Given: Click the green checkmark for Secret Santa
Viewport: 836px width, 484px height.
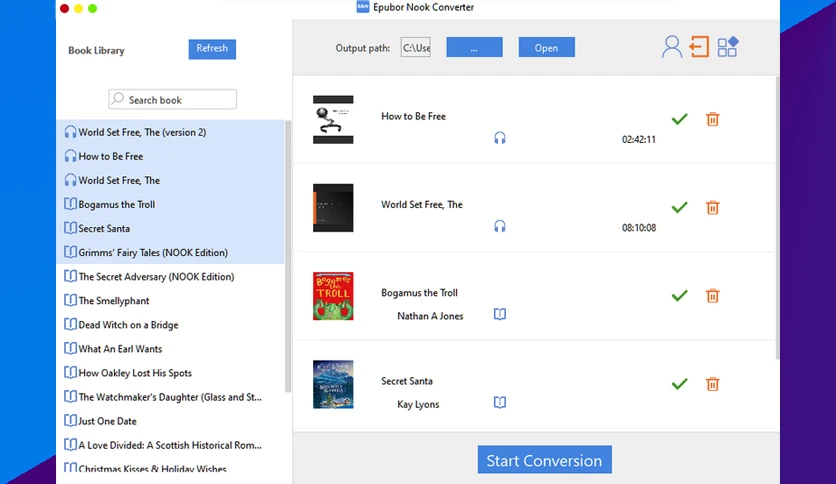Looking at the screenshot, I should coord(679,384).
